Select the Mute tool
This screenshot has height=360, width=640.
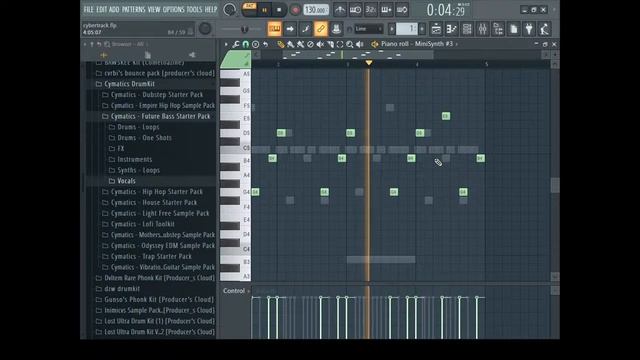pyautogui.click(x=320, y=44)
